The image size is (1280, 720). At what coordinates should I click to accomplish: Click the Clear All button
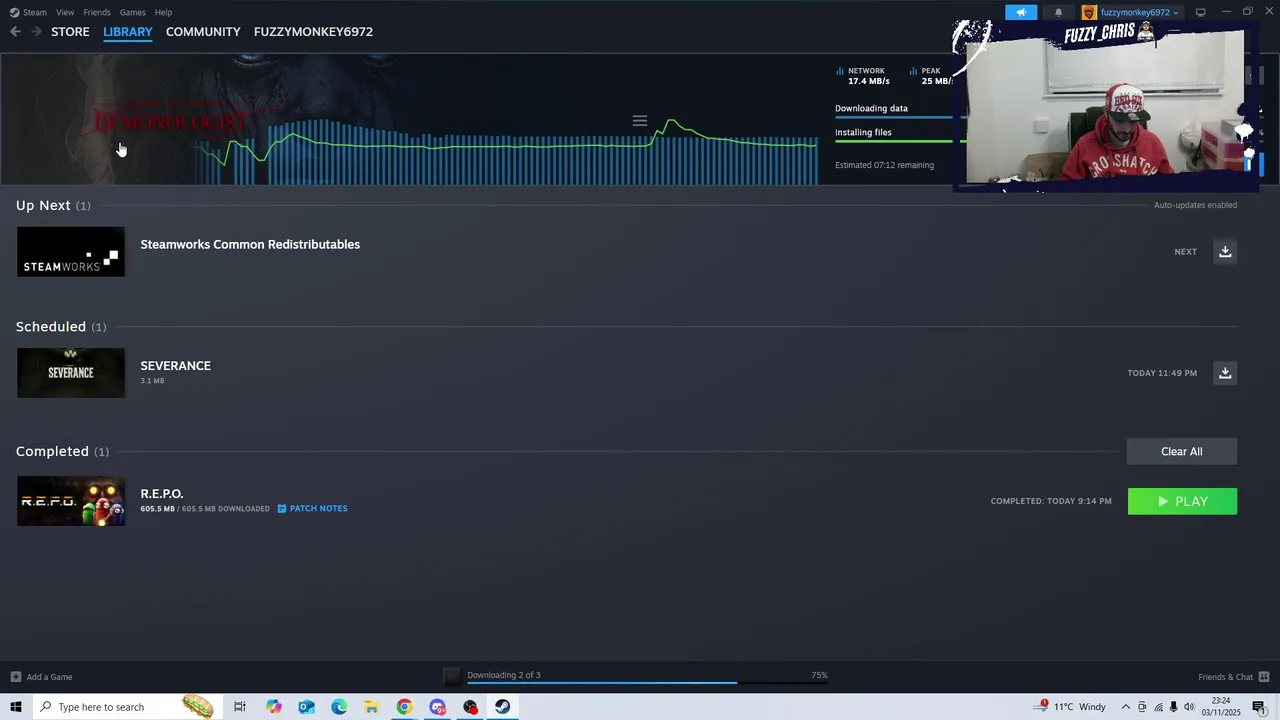tap(1182, 451)
